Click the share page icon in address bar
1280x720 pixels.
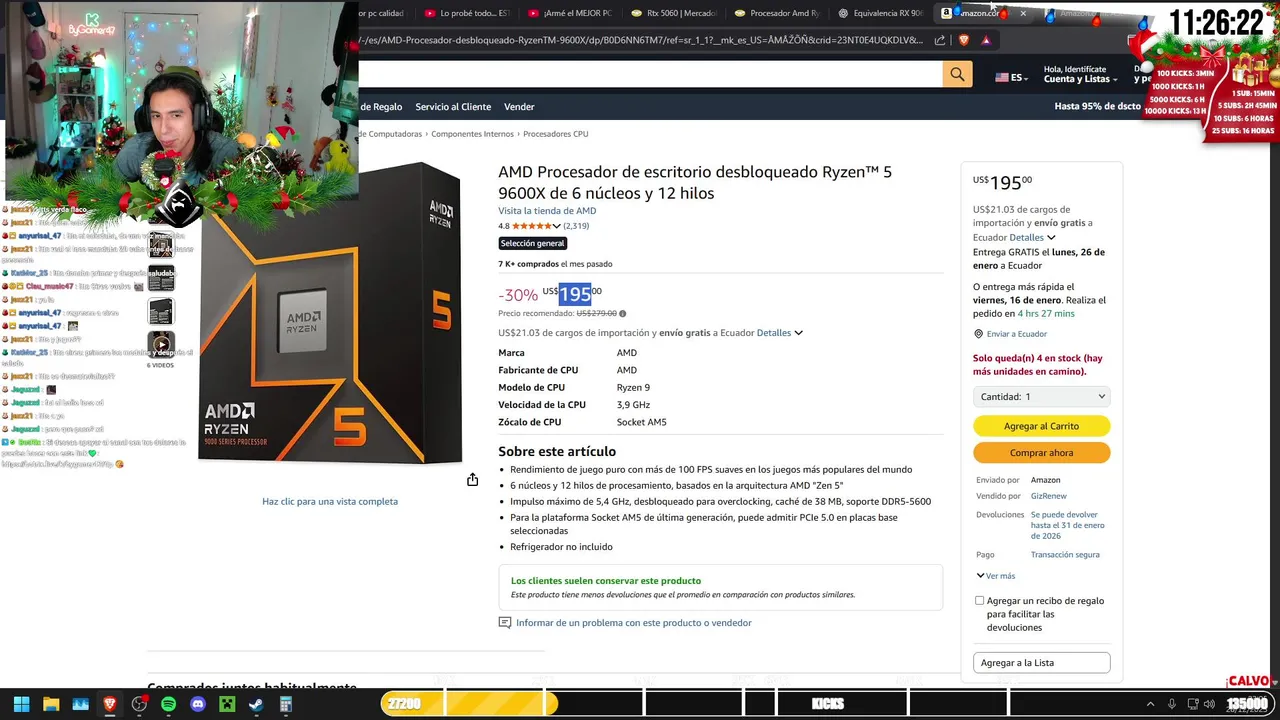coord(940,40)
